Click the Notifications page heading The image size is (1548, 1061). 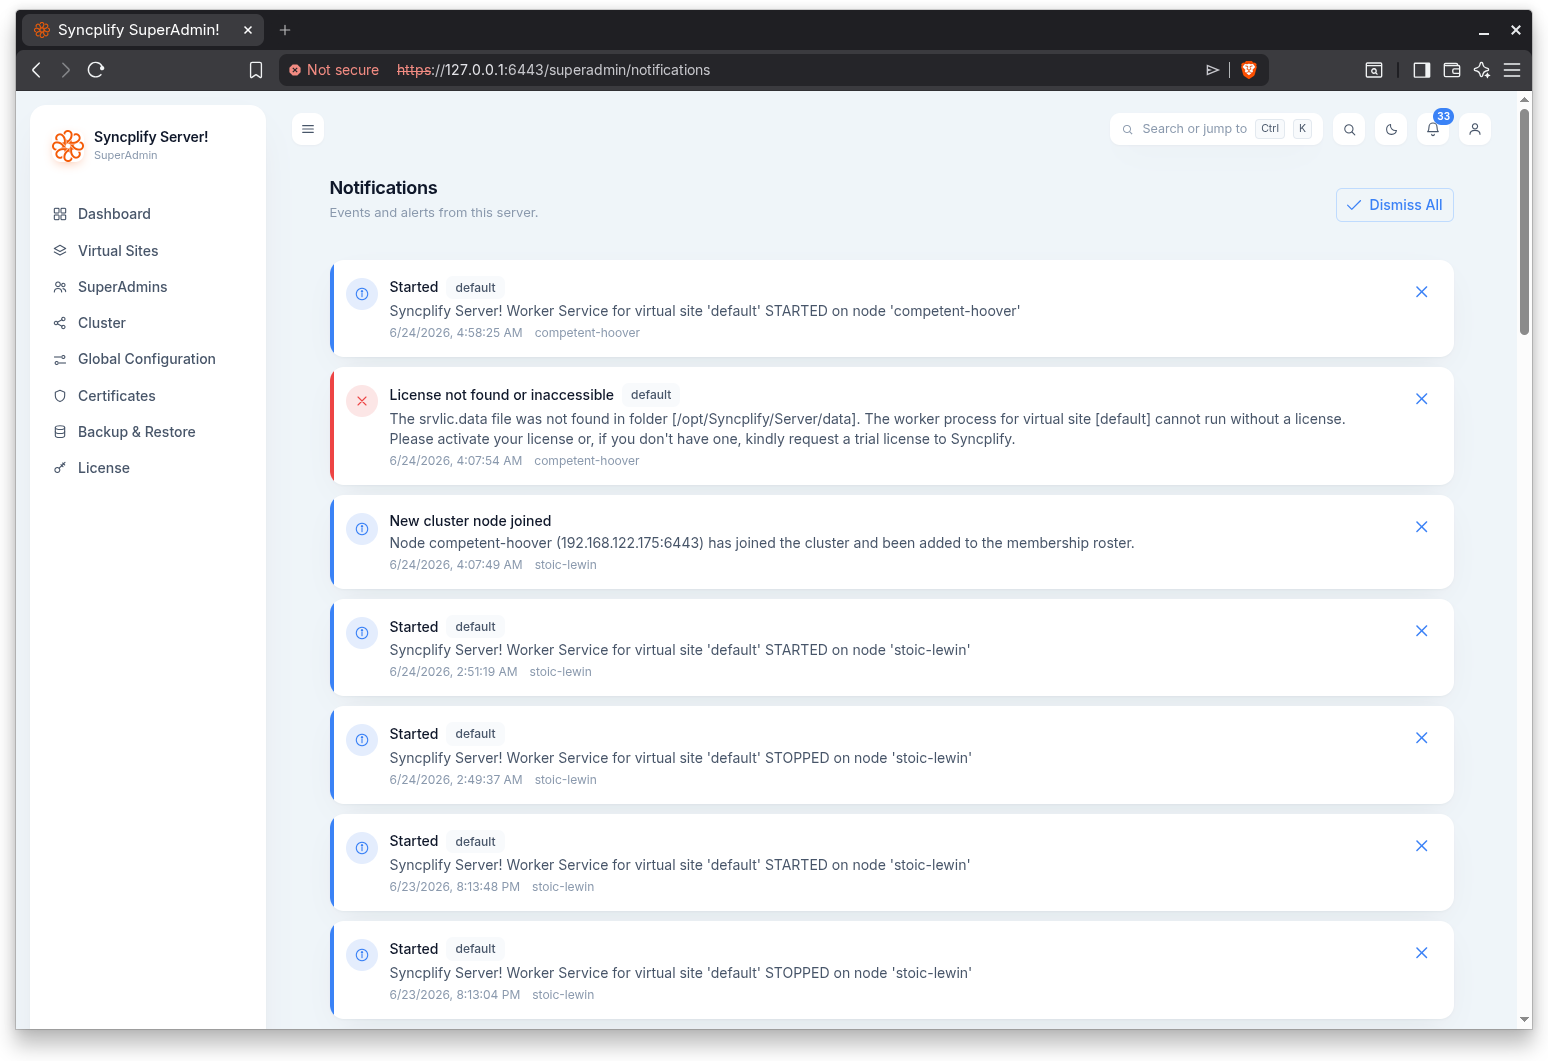point(383,188)
